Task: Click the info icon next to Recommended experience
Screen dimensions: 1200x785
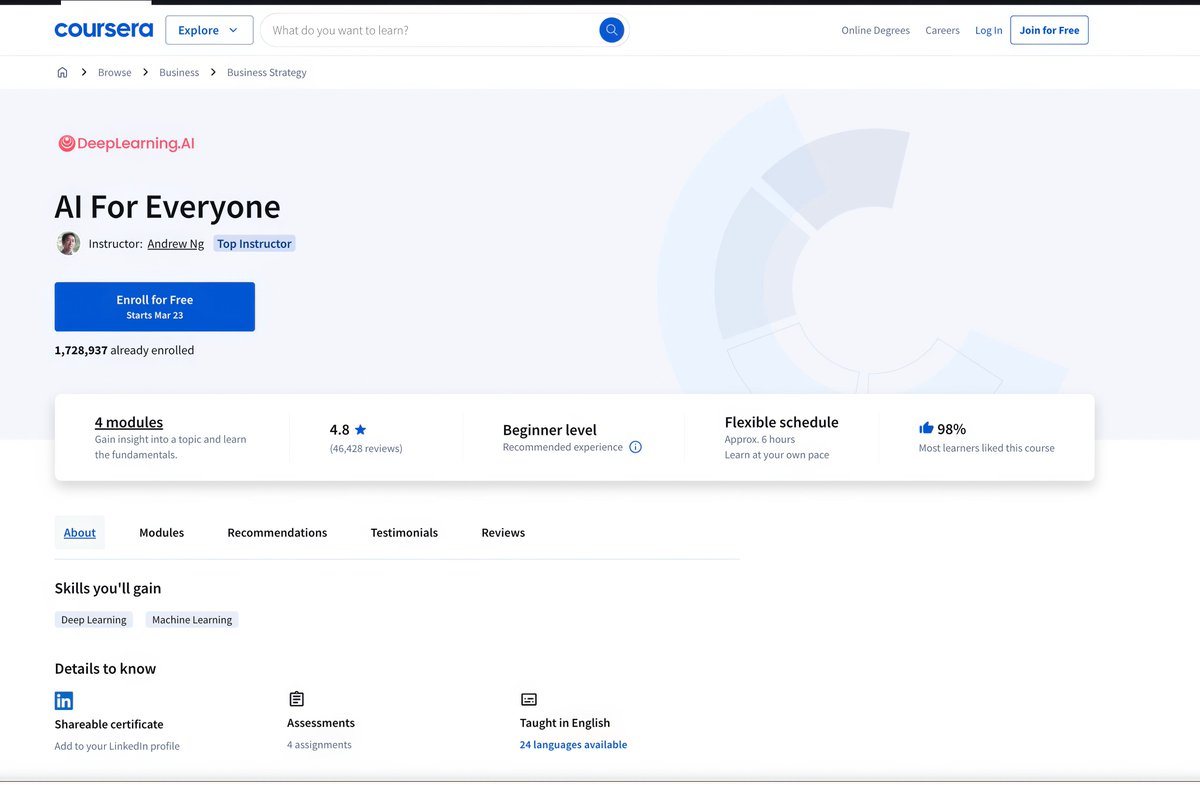Action: pyautogui.click(x=635, y=447)
